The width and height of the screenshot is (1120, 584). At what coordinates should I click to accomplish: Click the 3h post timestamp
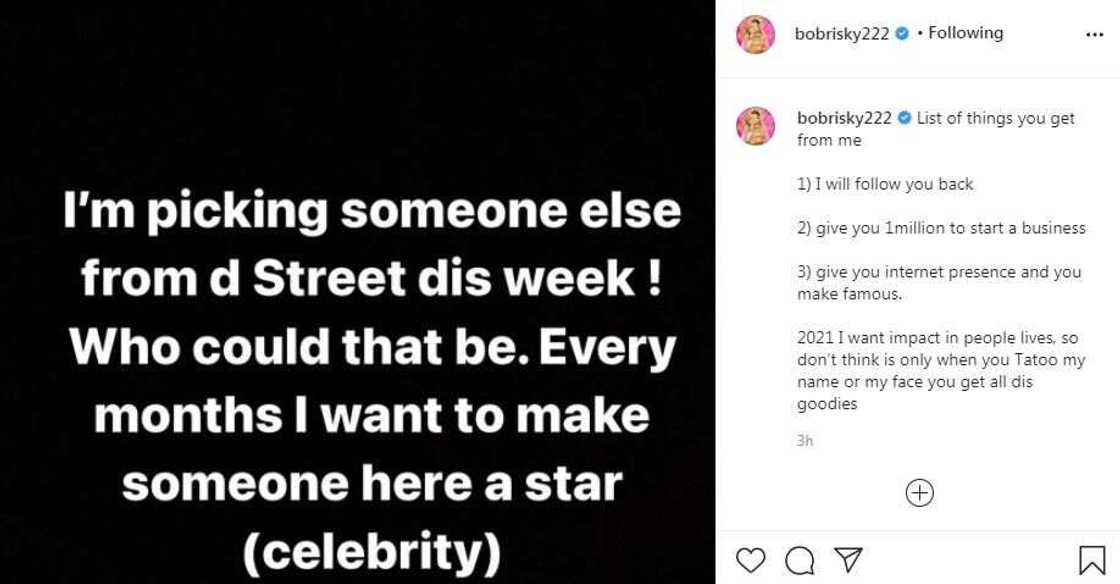[805, 440]
